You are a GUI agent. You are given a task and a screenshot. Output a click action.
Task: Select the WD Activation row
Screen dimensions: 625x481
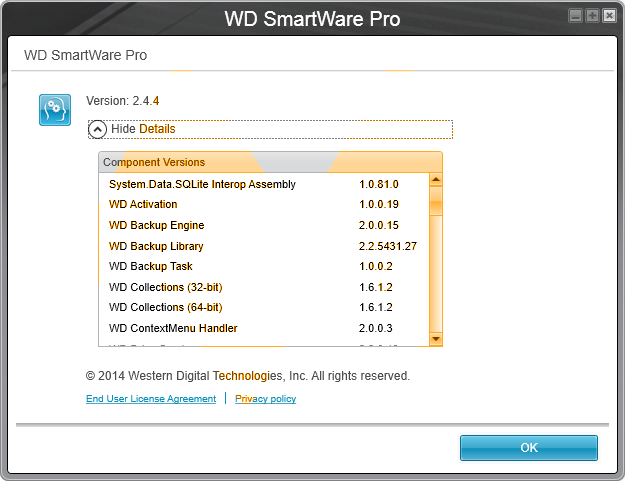tap(264, 204)
